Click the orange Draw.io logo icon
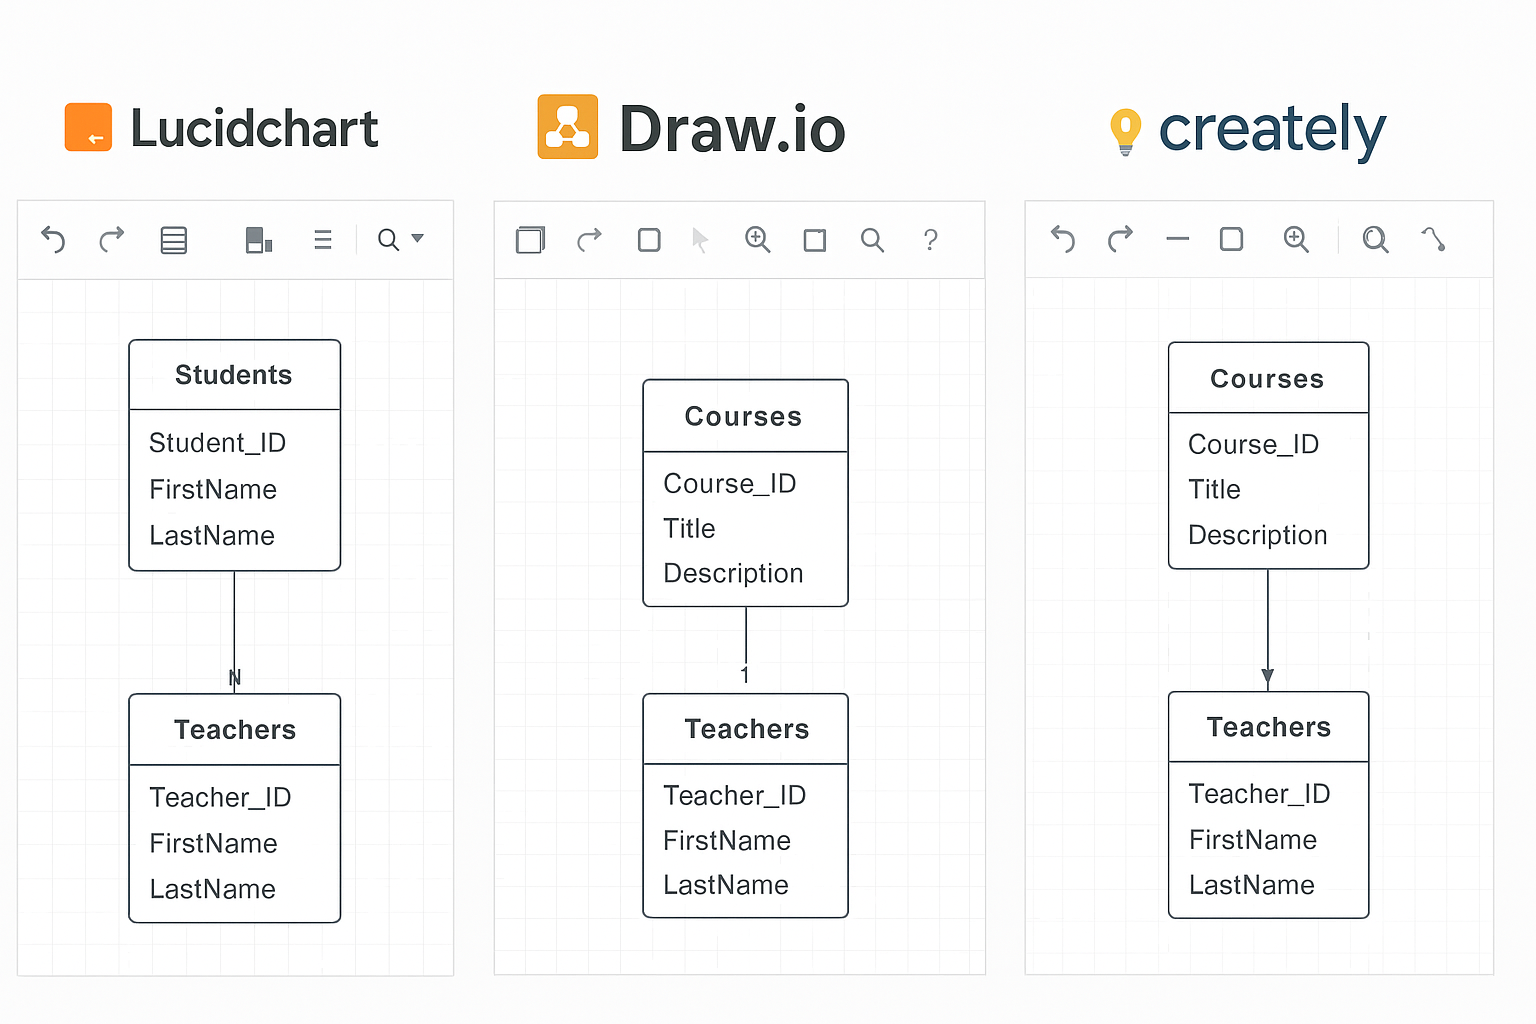 pos(568,127)
